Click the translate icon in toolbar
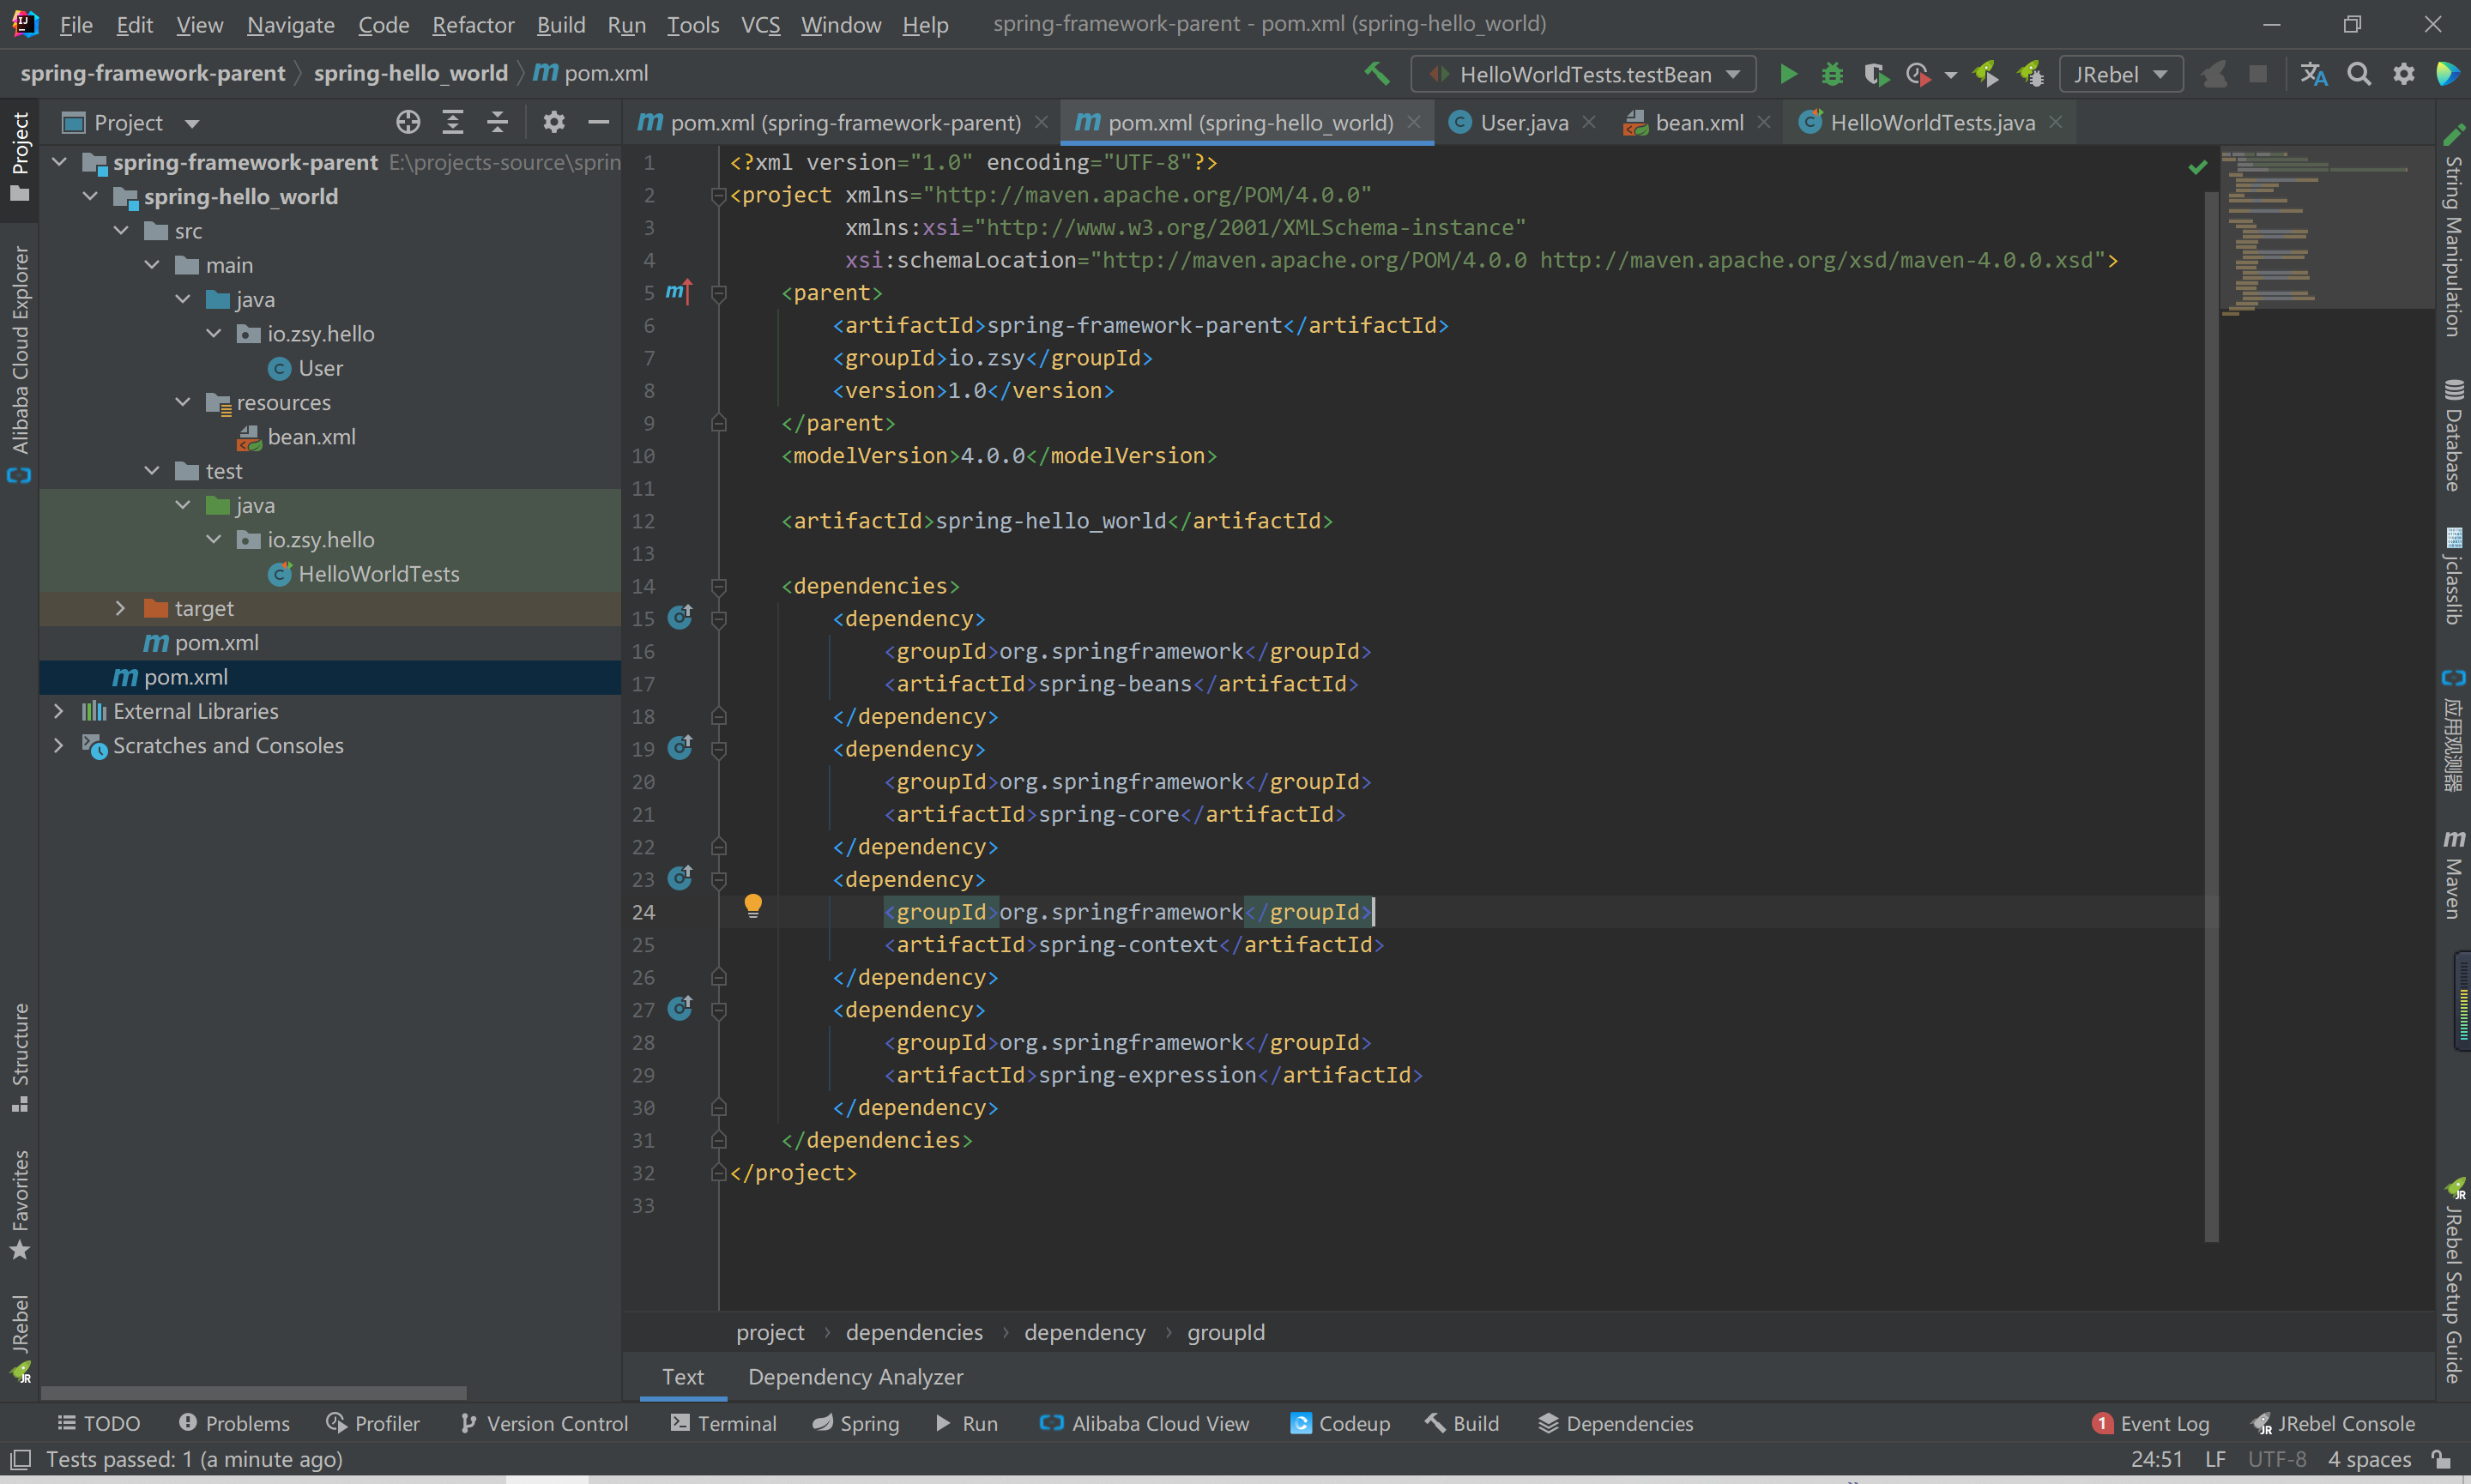This screenshot has height=1484, width=2471. pos(2313,74)
